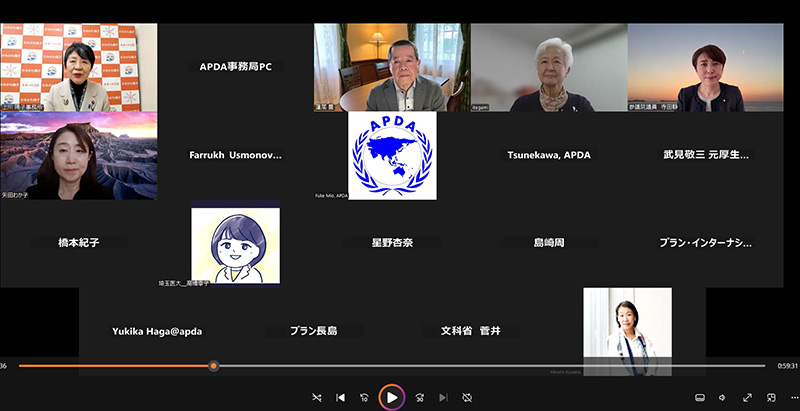The height and width of the screenshot is (411, 800).
Task: Click the Farrukh Usmonov participant name
Action: pyautogui.click(x=235, y=155)
